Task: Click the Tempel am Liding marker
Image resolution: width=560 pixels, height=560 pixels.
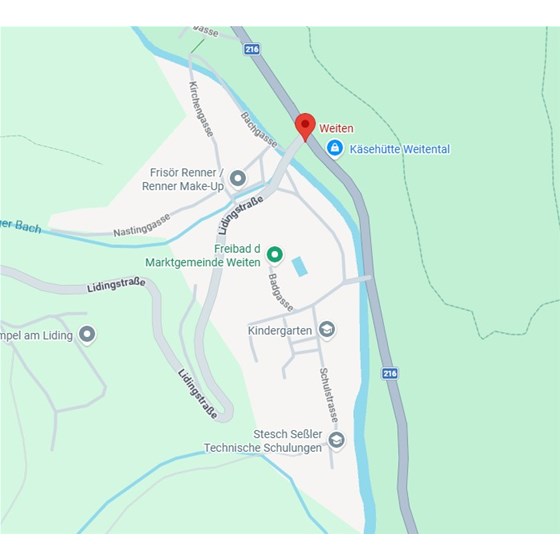Action: pyautogui.click(x=87, y=335)
